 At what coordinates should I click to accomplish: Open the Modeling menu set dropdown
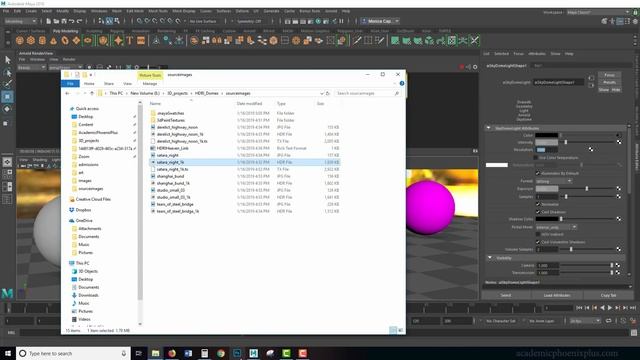point(20,21)
